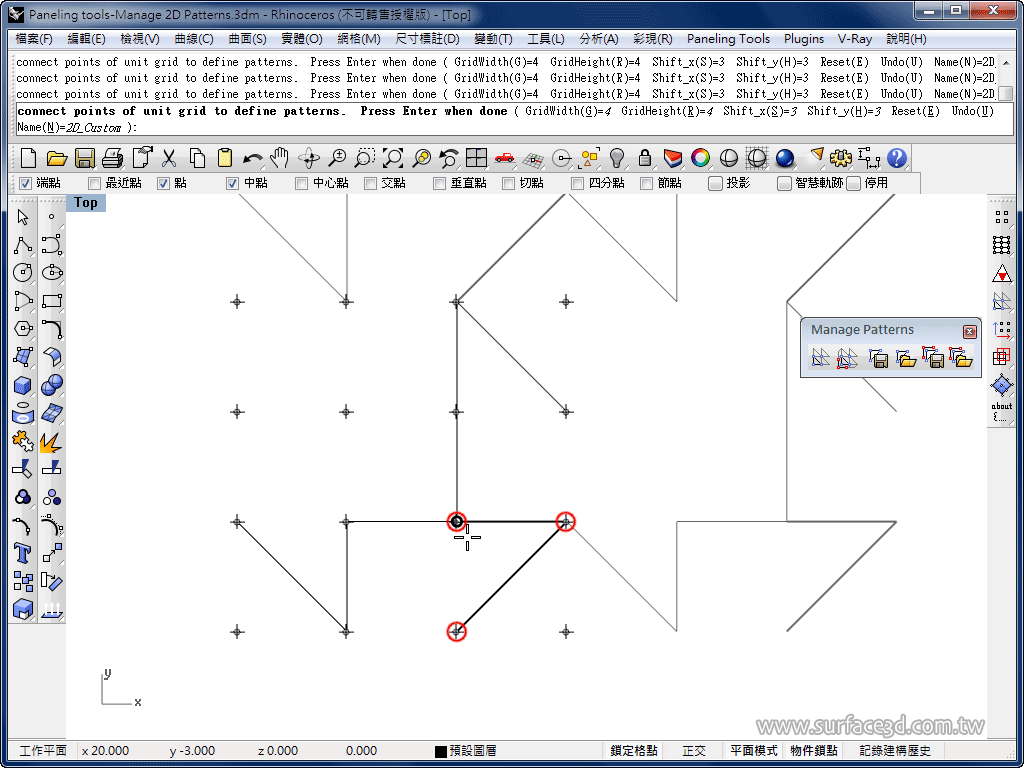Click the gear Options icon
Image resolution: width=1024 pixels, height=768 pixels.
[x=840, y=158]
